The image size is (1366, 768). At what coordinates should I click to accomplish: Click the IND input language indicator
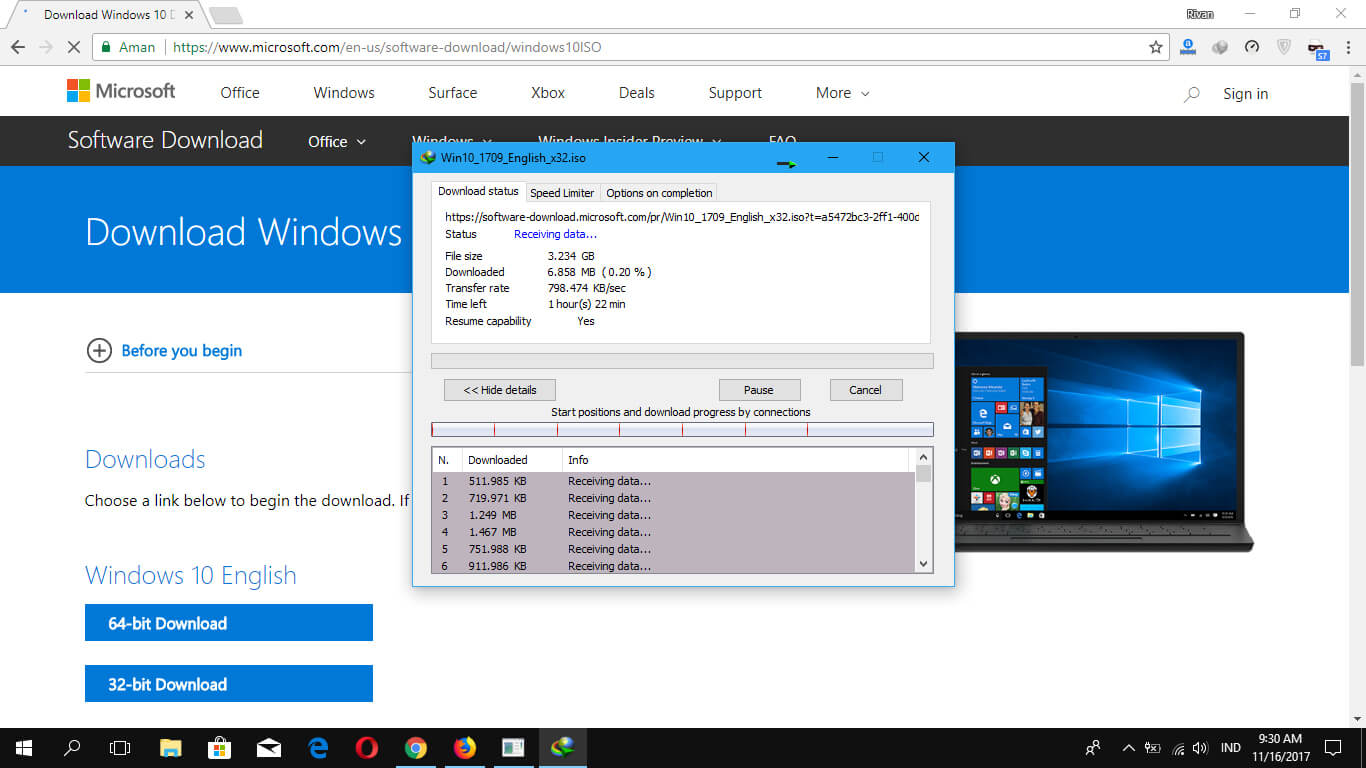click(x=1231, y=748)
